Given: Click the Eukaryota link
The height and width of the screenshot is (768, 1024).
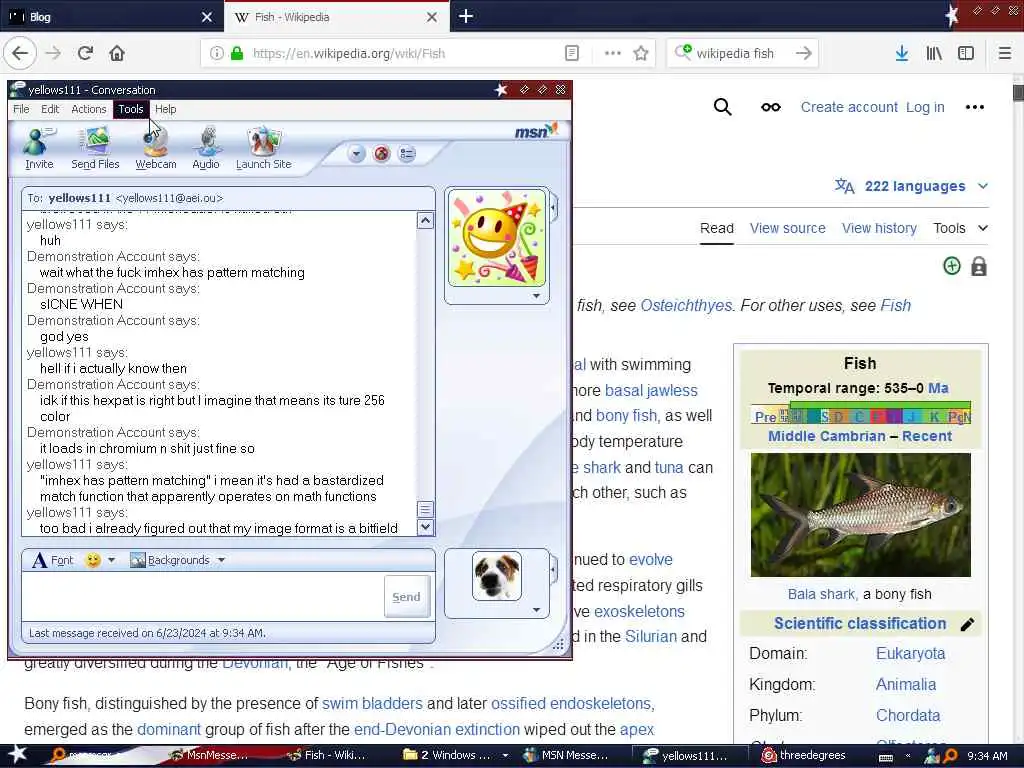Looking at the screenshot, I should (x=910, y=653).
